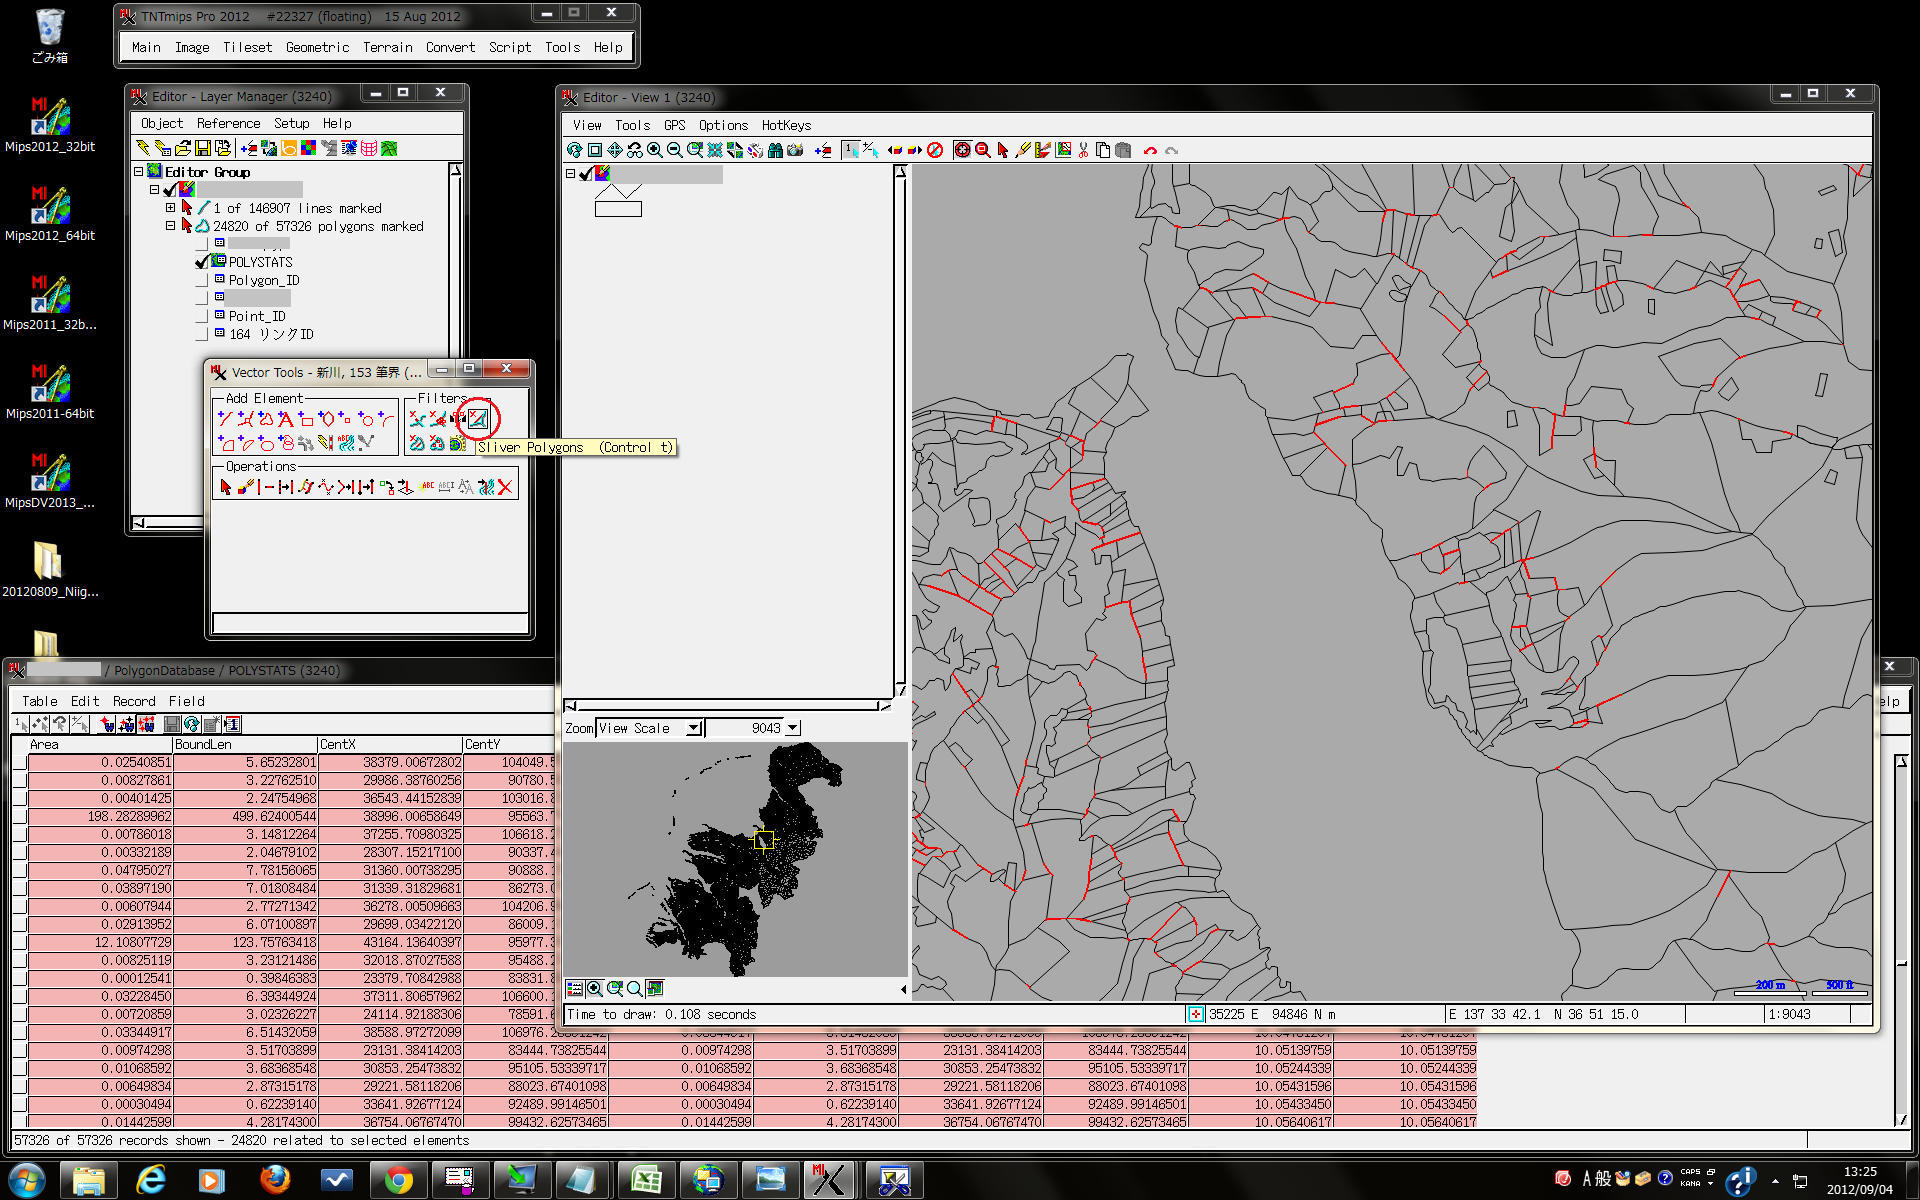Open the Record menu in POLYSTATS table

(x=134, y=701)
